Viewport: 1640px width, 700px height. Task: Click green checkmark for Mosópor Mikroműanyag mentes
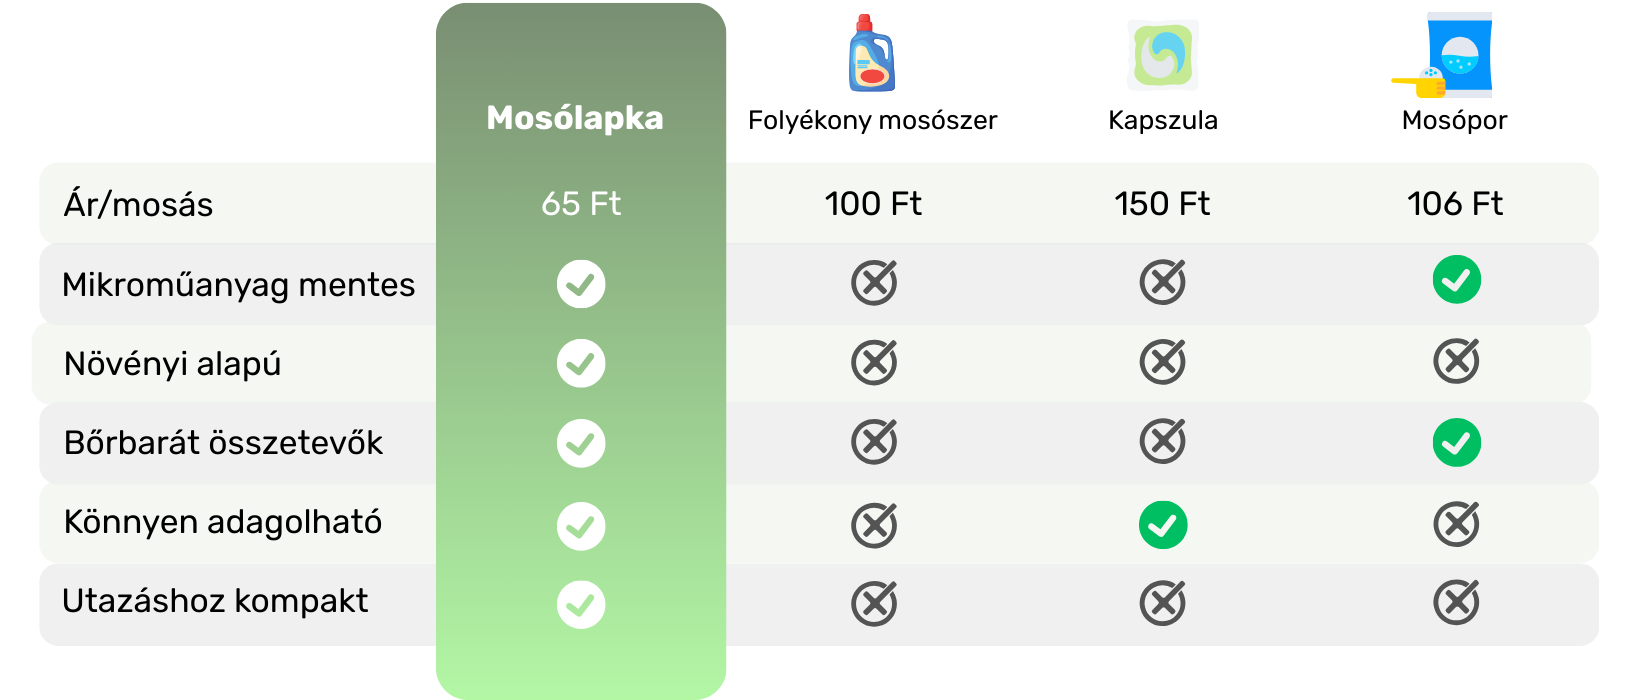pyautogui.click(x=1456, y=280)
